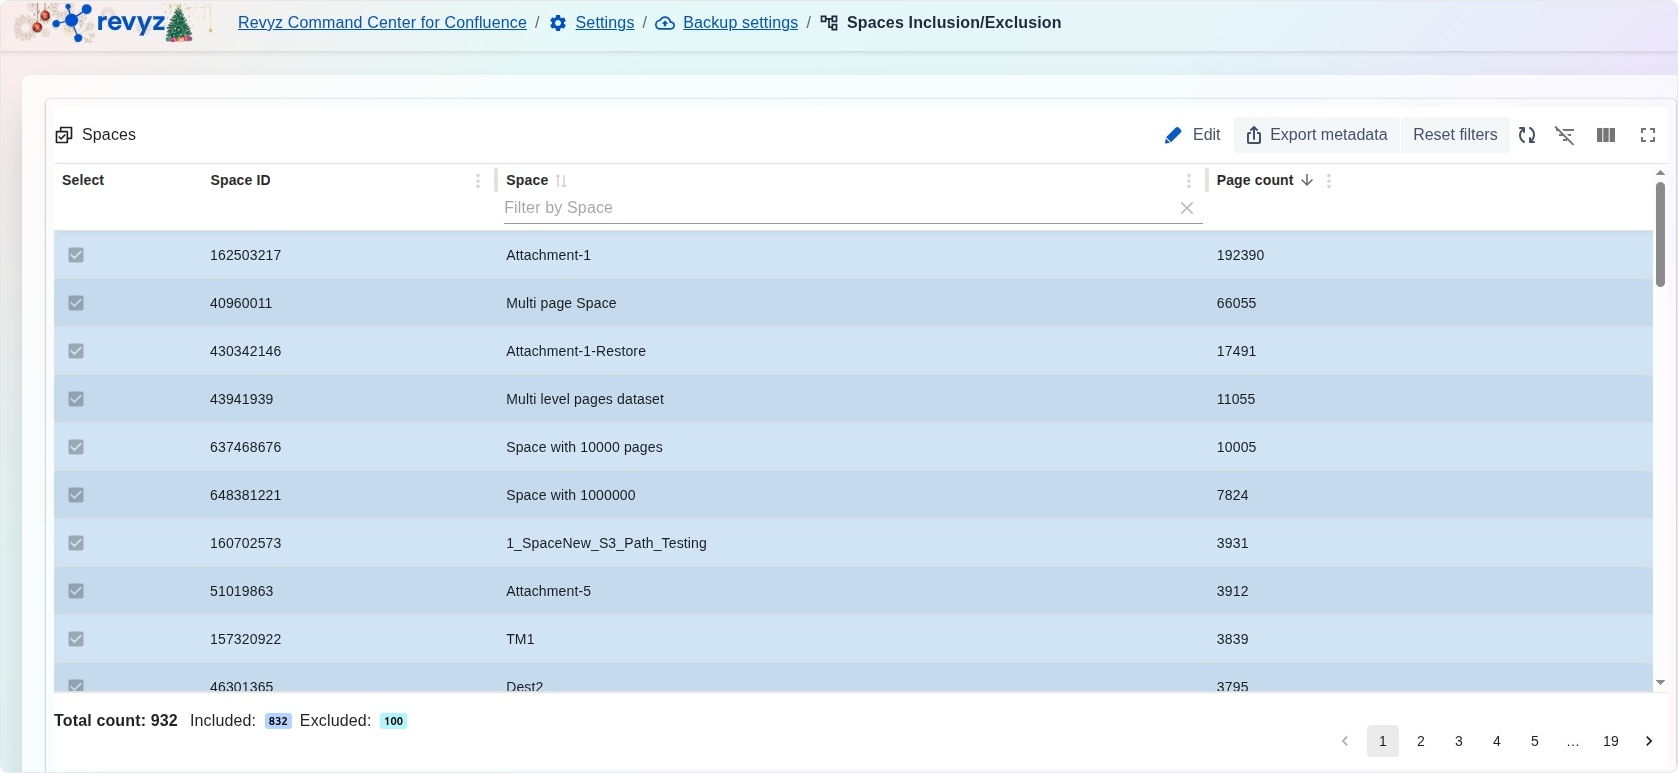1678x773 pixels.
Task: Jump to last page 19
Action: [x=1610, y=741]
